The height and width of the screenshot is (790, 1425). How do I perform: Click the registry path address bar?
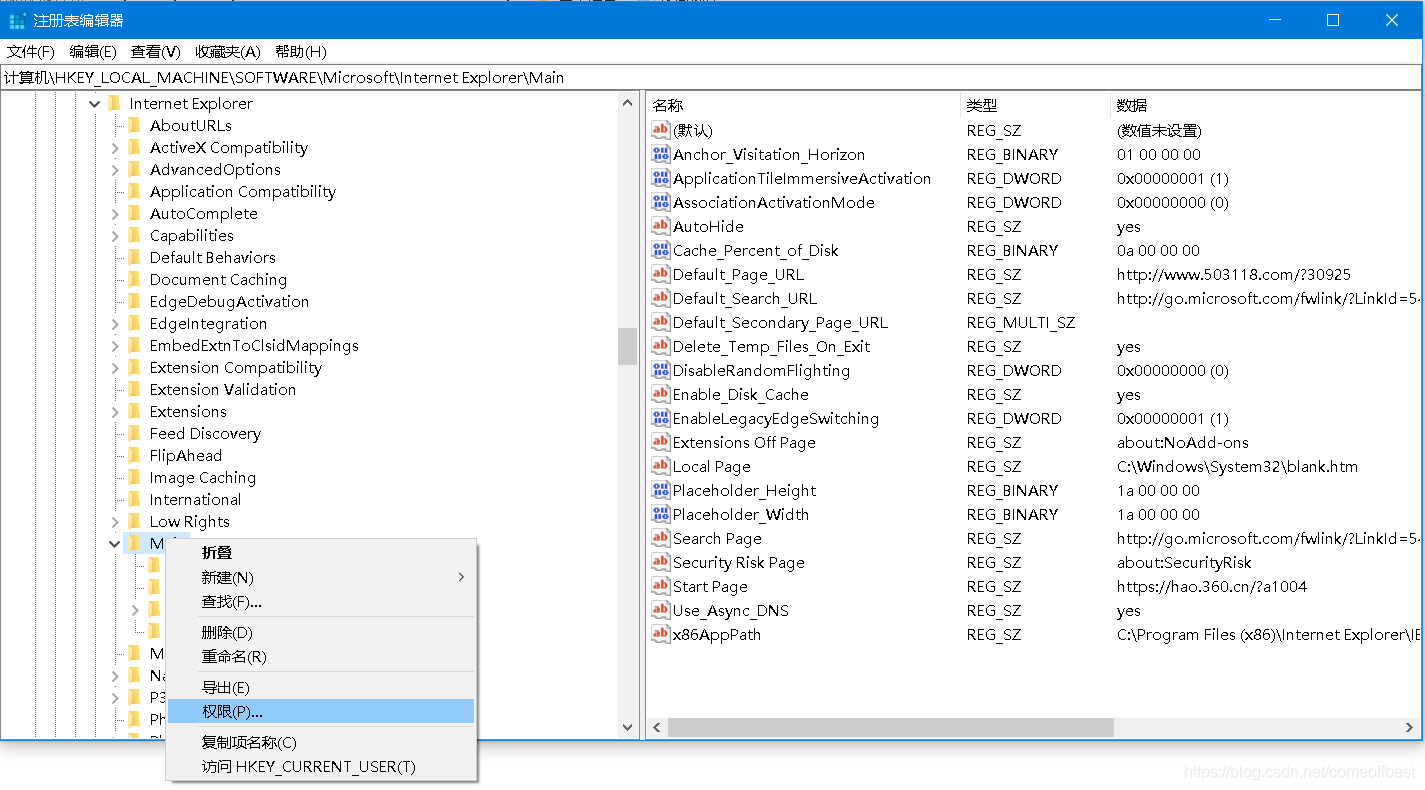tap(712, 78)
